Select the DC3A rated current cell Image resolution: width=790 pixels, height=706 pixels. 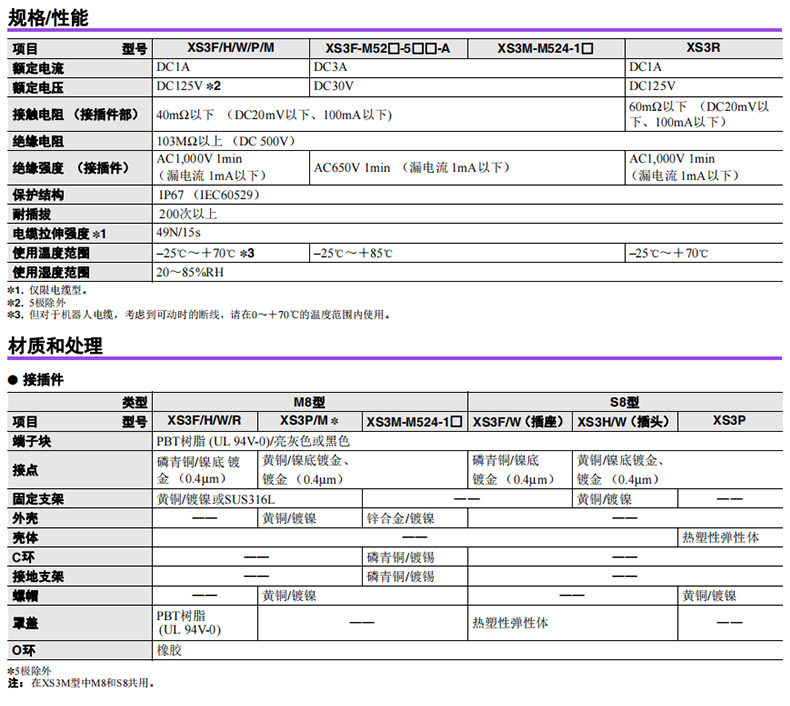(330, 67)
